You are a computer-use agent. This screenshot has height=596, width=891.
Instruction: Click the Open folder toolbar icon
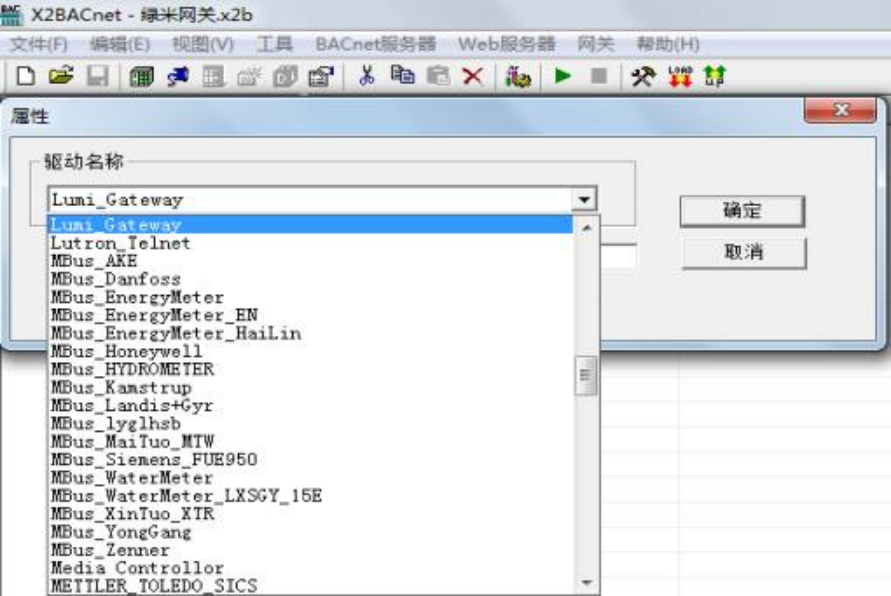click(61, 76)
